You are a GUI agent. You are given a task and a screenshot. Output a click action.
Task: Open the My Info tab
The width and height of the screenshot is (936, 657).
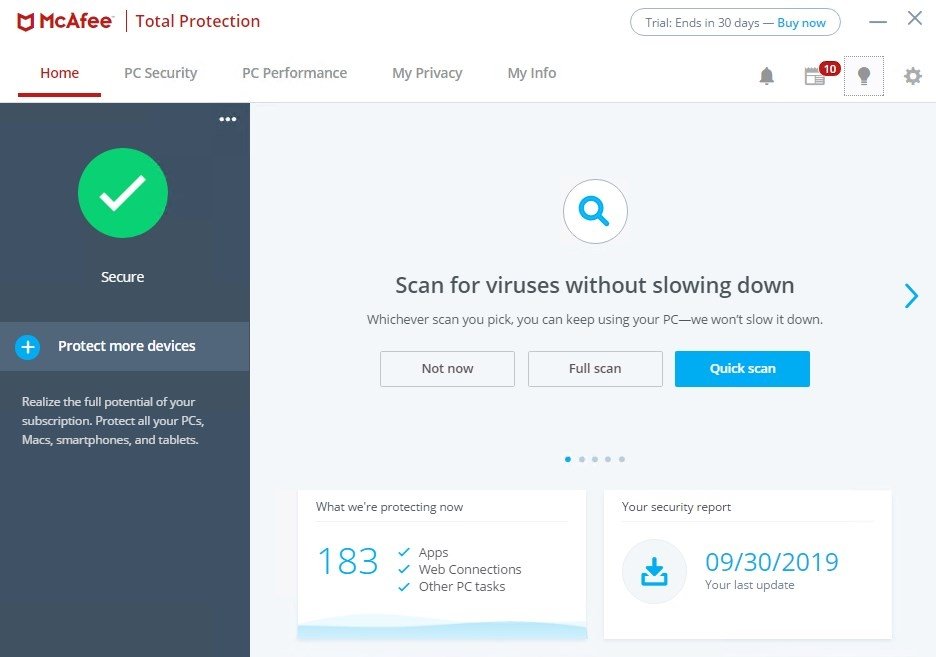click(532, 73)
